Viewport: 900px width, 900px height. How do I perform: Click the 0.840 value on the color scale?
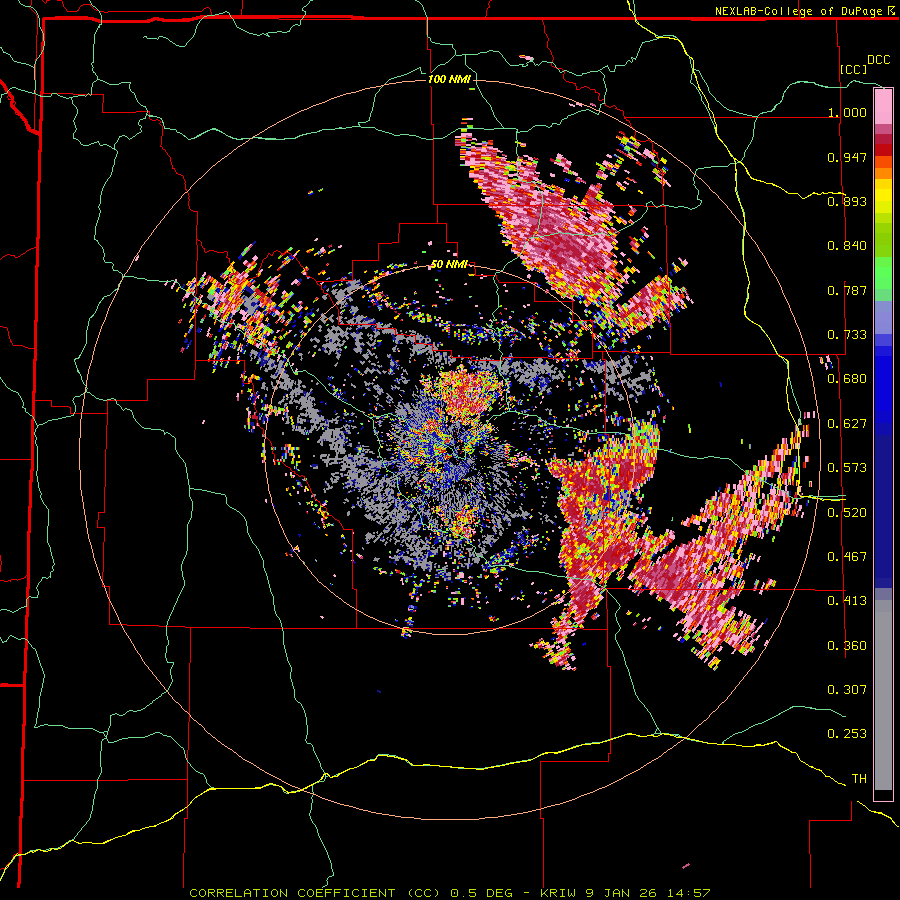[x=847, y=246]
